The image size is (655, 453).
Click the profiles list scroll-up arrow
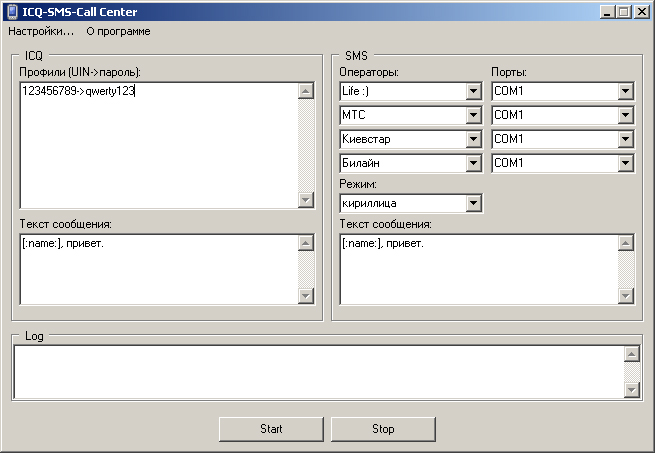pos(306,91)
